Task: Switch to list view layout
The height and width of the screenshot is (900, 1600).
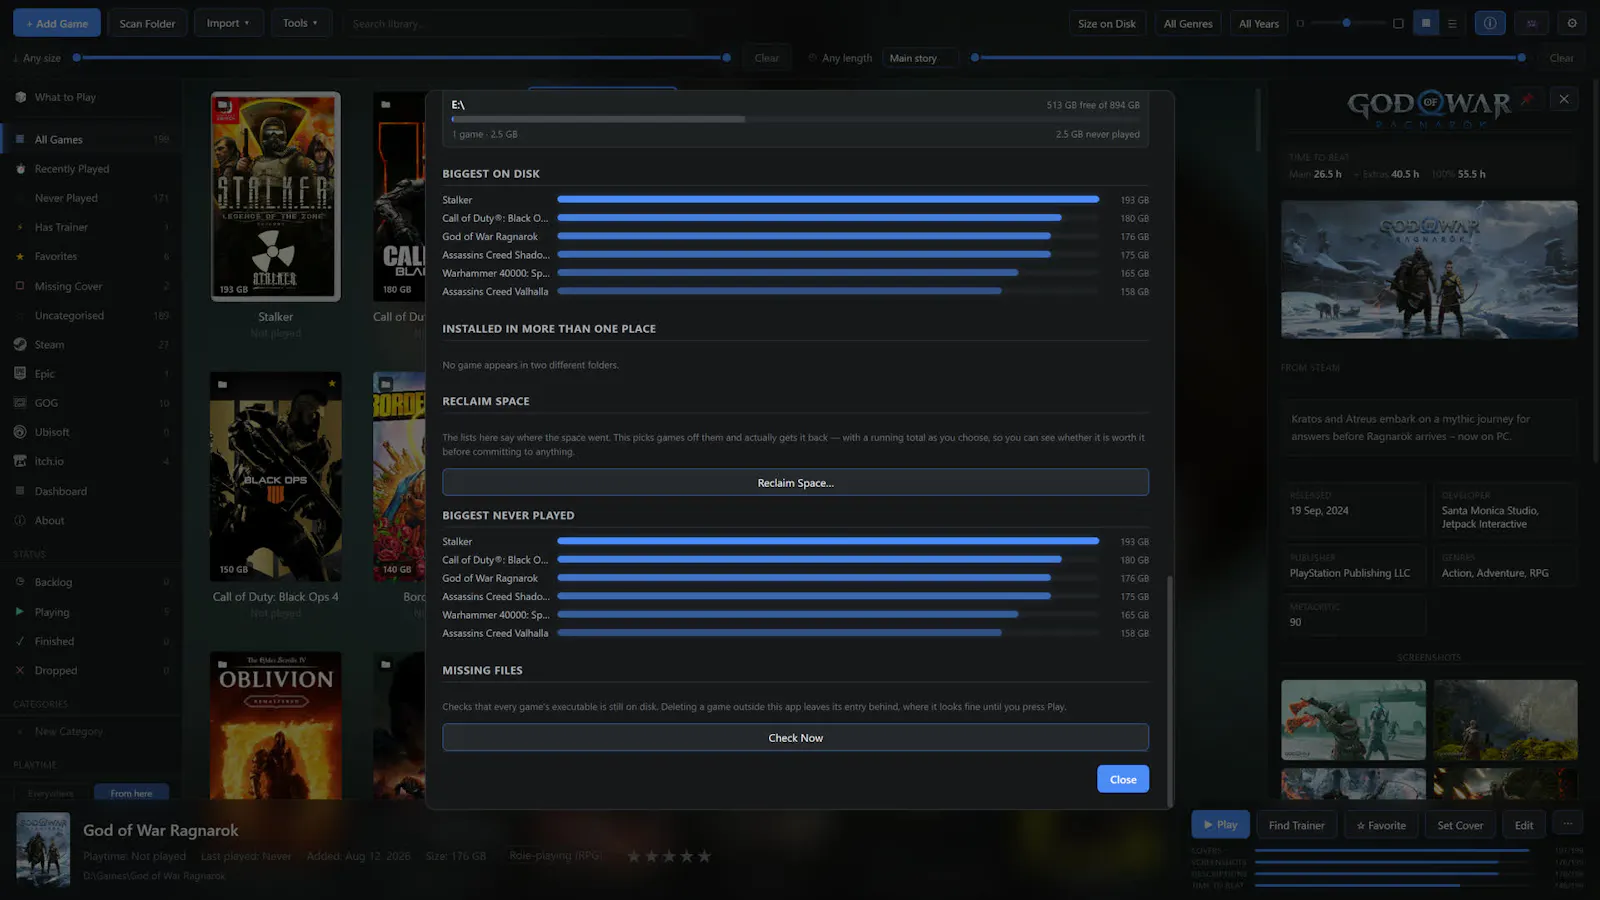Action: tap(1452, 23)
